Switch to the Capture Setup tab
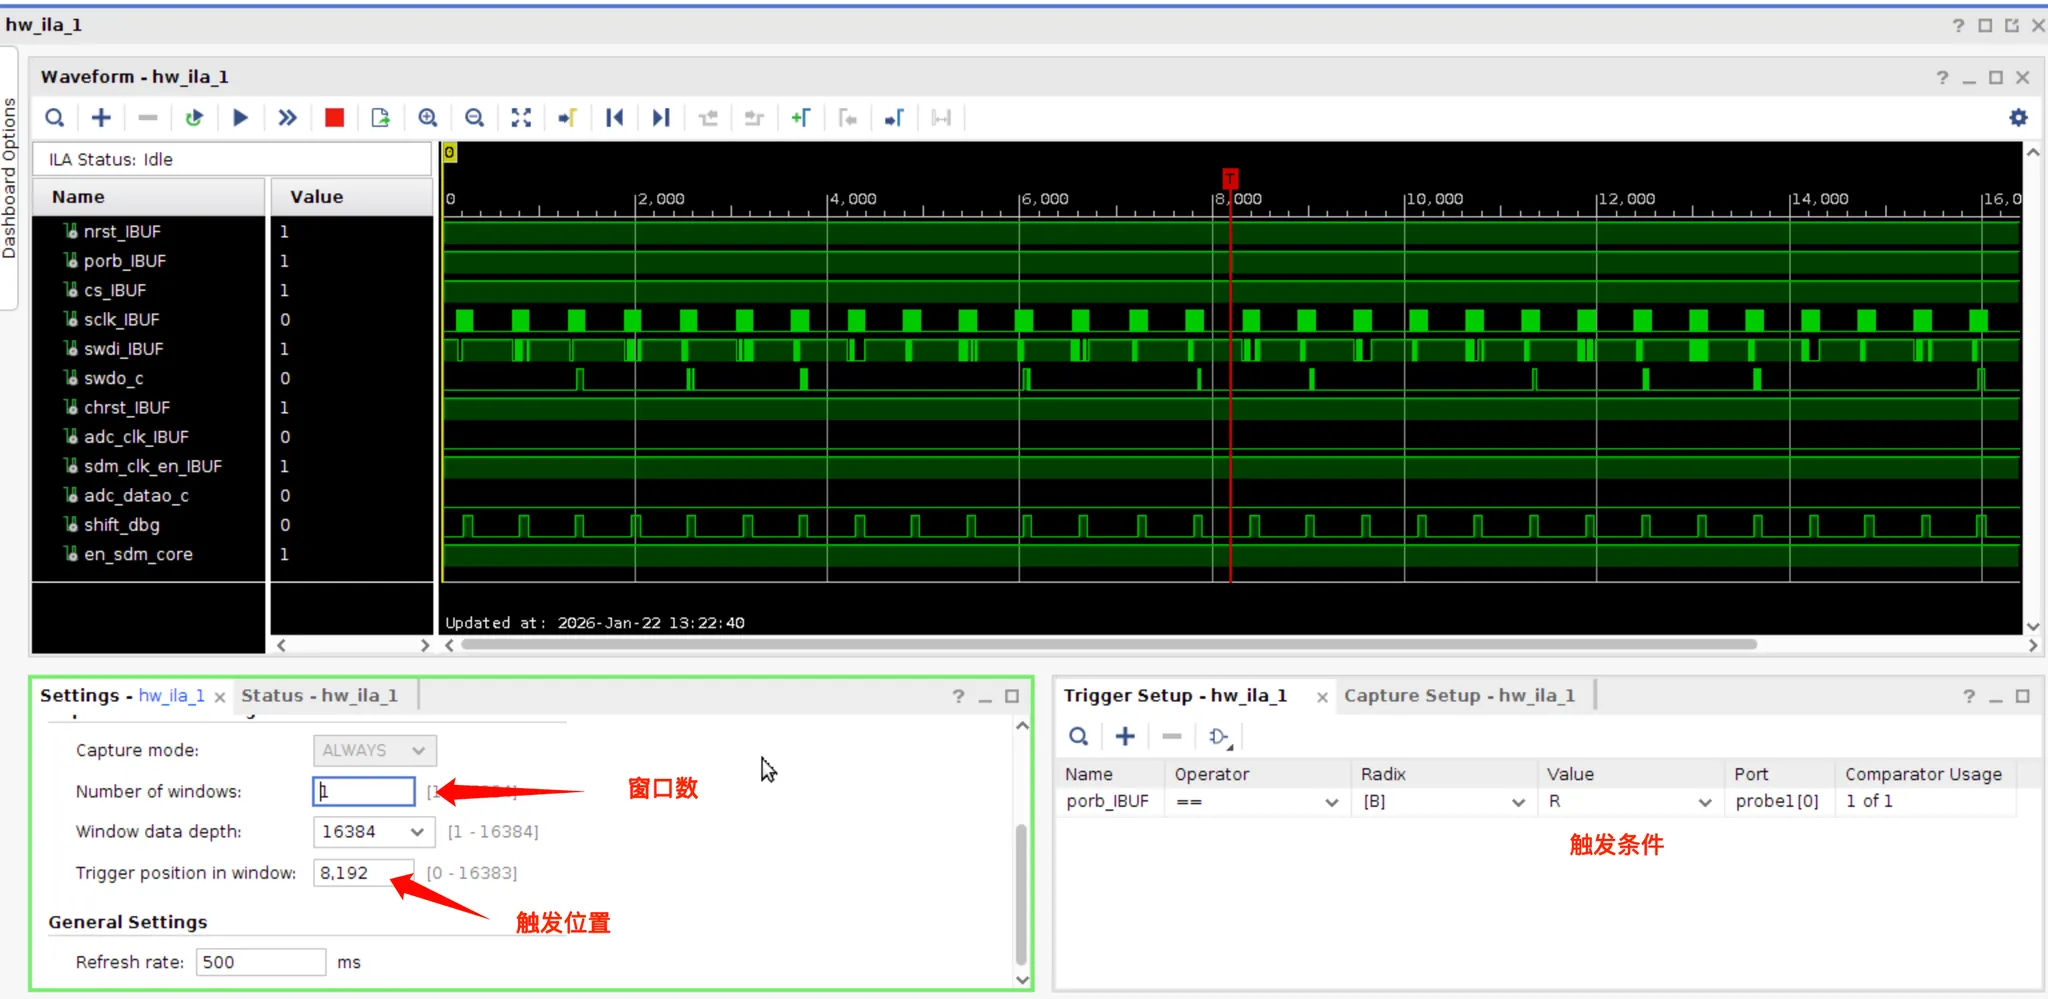This screenshot has width=2048, height=999. 1458,696
